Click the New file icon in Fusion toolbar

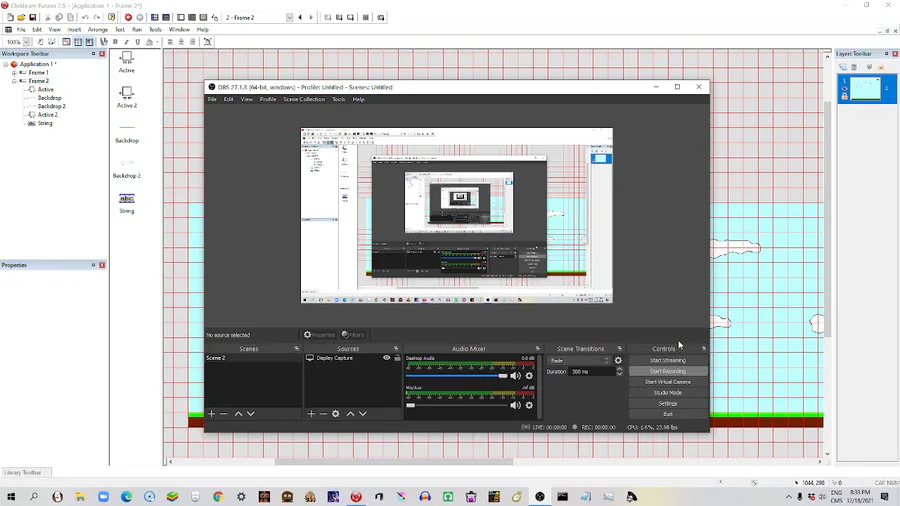[x=10, y=17]
